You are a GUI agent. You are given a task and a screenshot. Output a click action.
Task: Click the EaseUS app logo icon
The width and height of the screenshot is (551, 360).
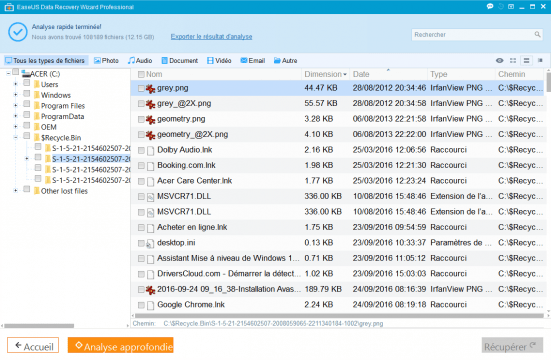tap(9, 7)
